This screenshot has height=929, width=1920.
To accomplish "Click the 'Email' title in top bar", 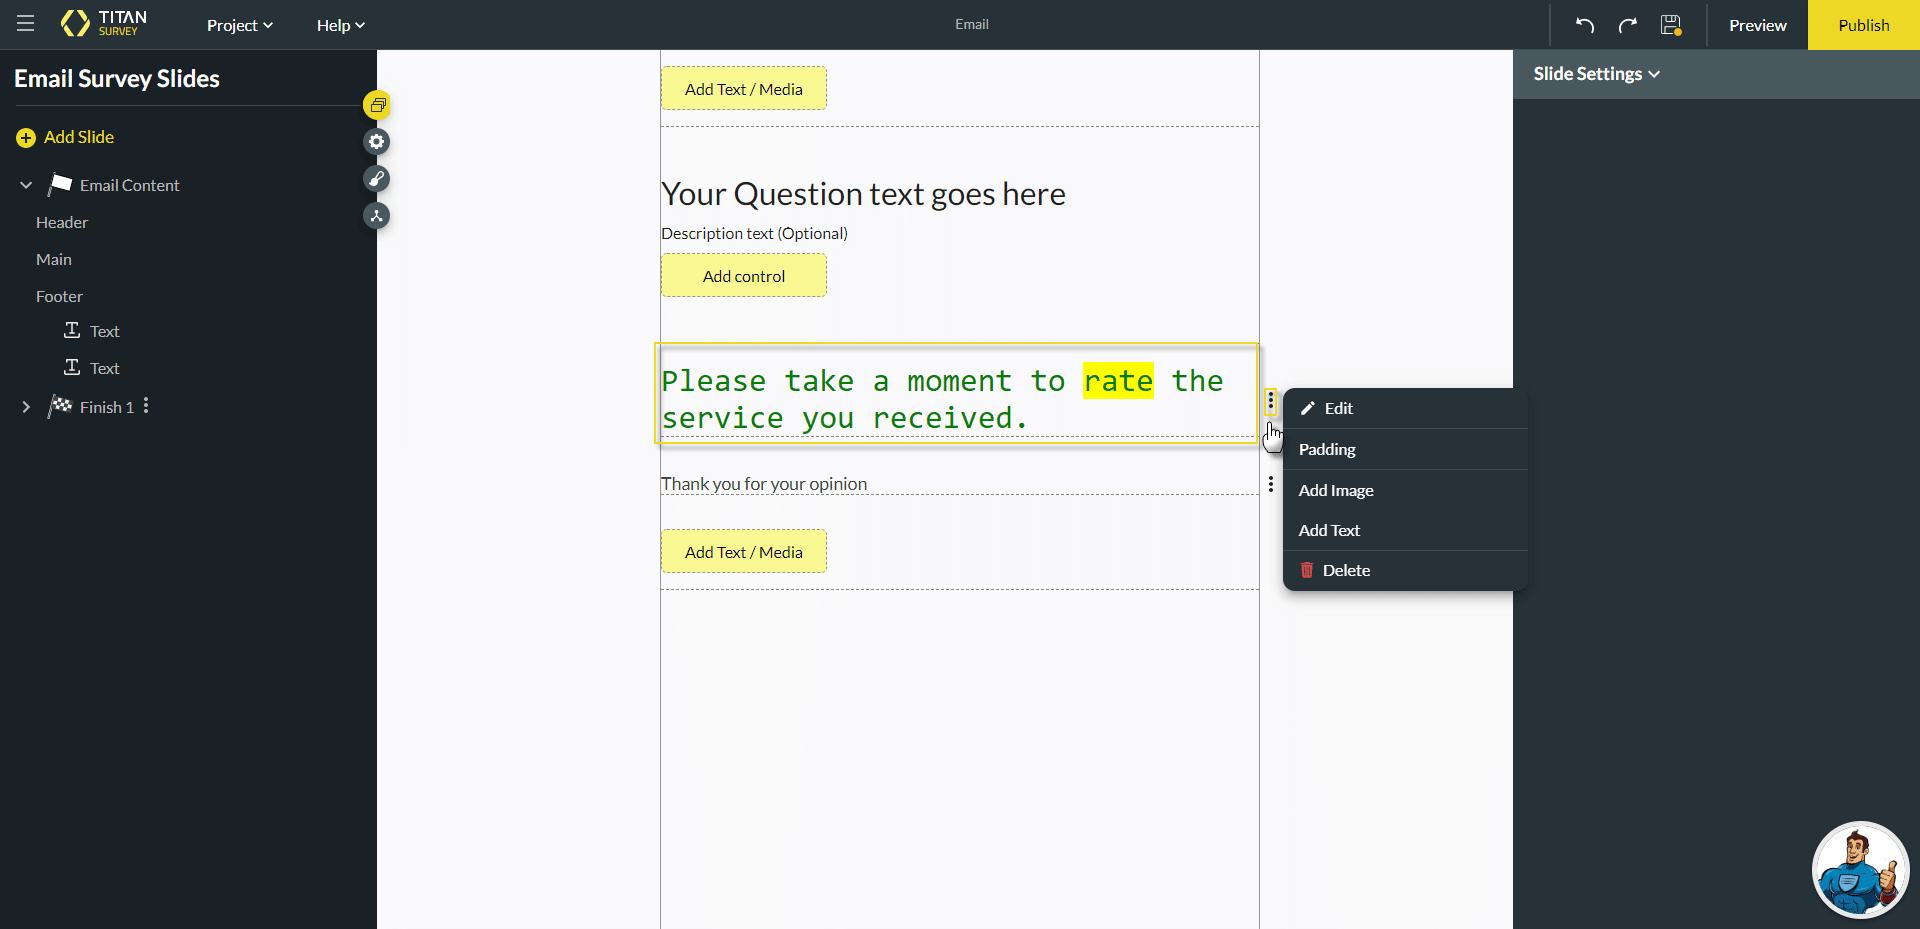I will click(972, 24).
